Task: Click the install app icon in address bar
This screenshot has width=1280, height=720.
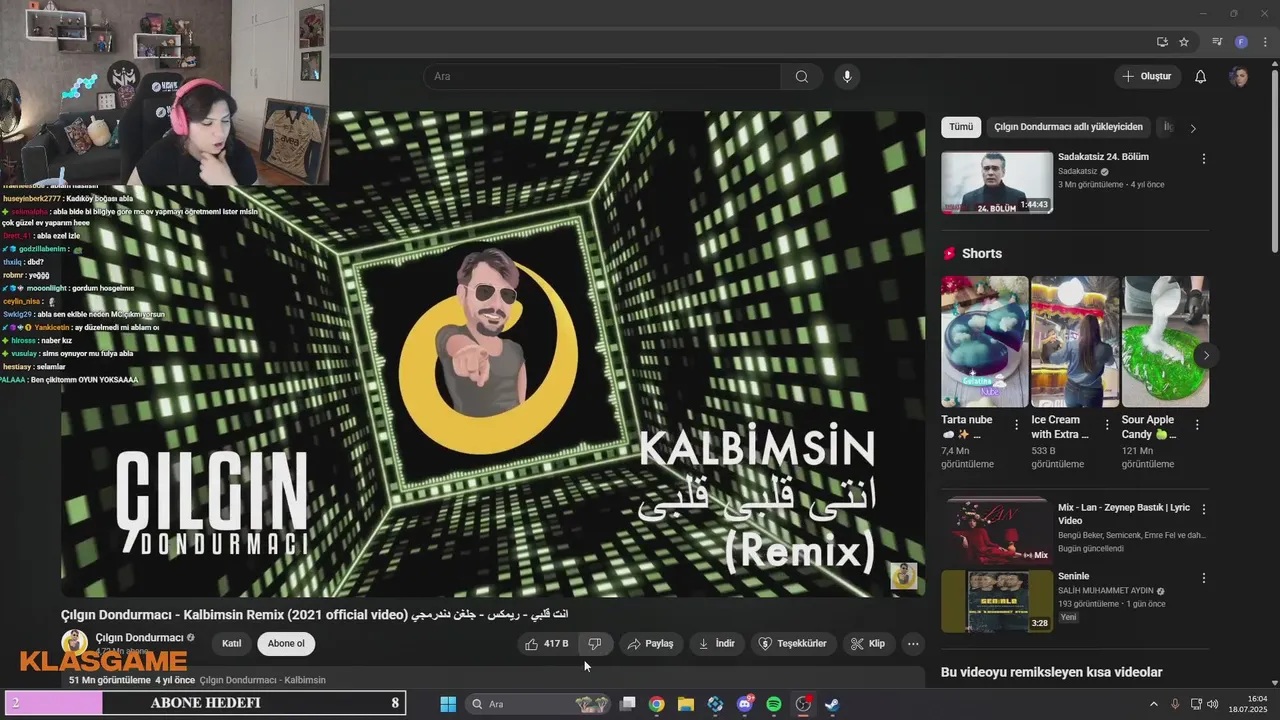Action: pyautogui.click(x=1162, y=42)
